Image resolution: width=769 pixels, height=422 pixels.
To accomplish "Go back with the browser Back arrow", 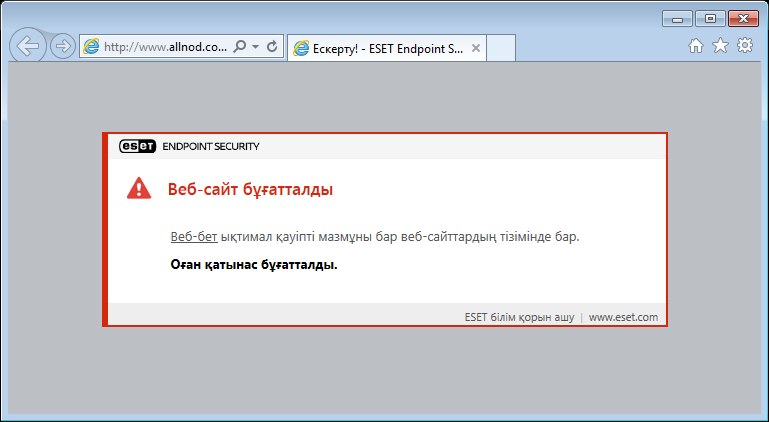I will click(x=28, y=46).
